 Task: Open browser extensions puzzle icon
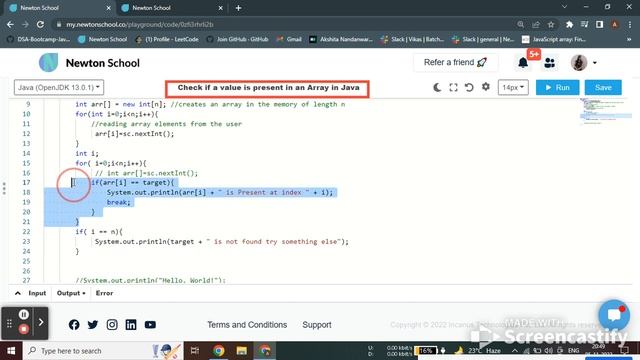click(569, 24)
